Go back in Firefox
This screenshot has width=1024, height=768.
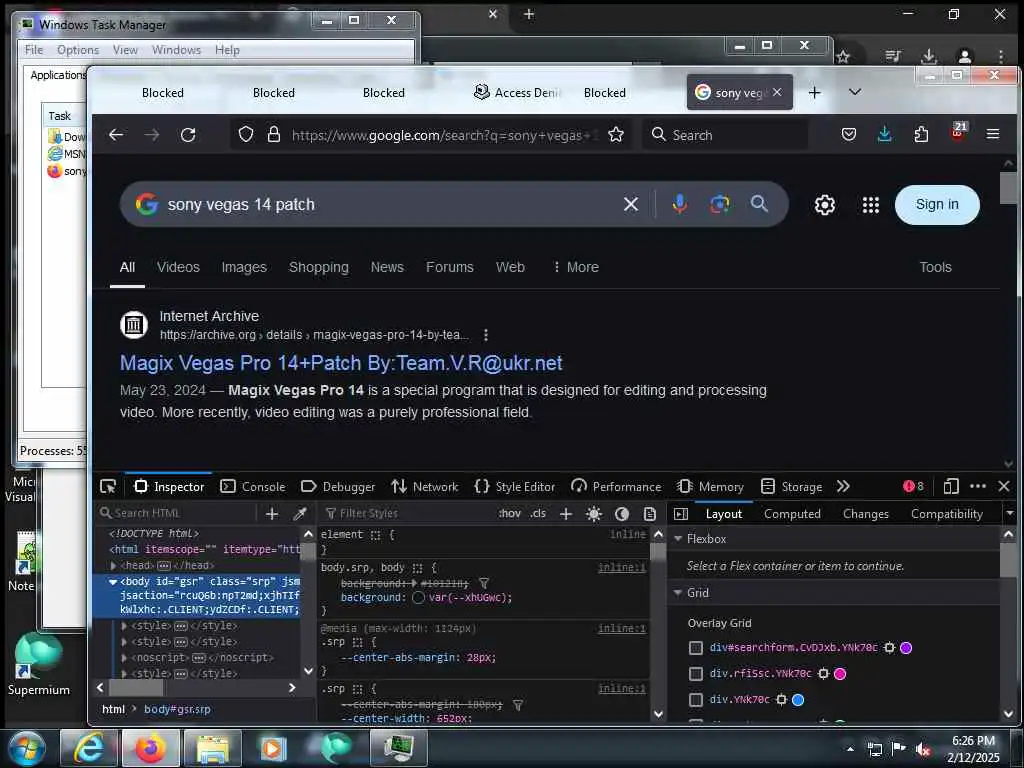(116, 135)
